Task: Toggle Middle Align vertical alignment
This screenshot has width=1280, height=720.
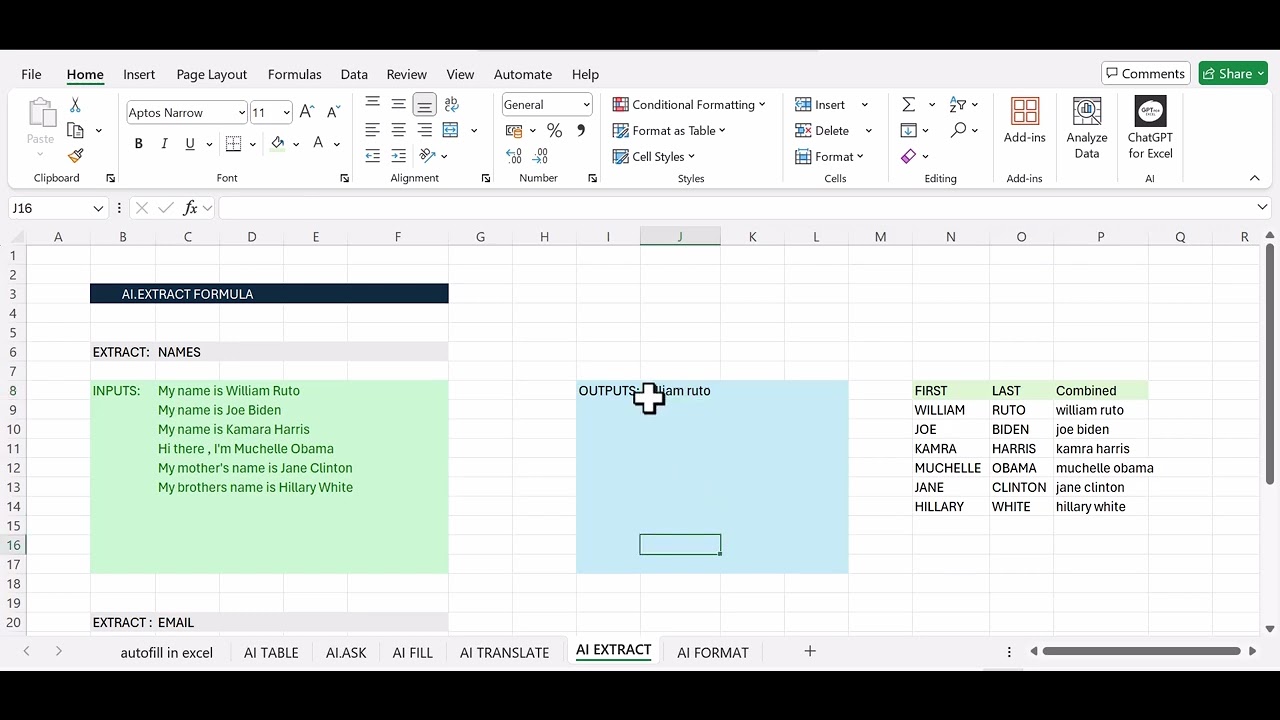Action: tap(399, 104)
